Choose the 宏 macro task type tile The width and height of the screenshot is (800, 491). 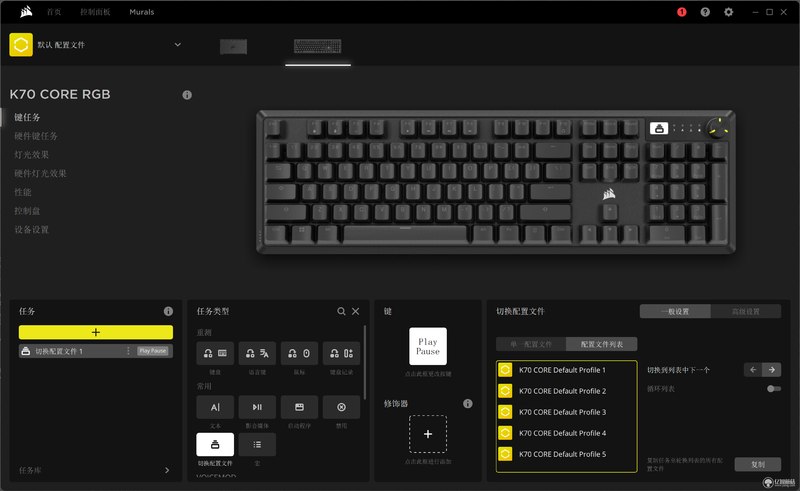point(257,445)
